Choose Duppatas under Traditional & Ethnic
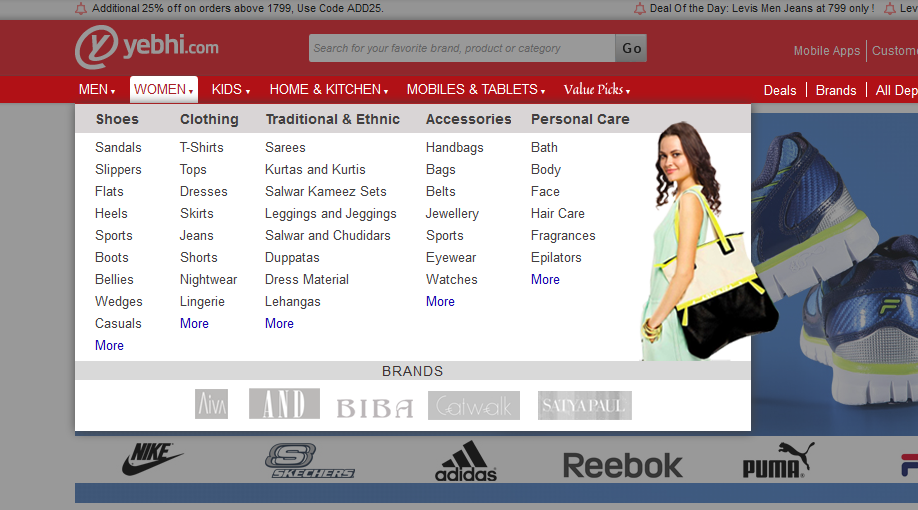This screenshot has height=510, width=918. coord(292,258)
